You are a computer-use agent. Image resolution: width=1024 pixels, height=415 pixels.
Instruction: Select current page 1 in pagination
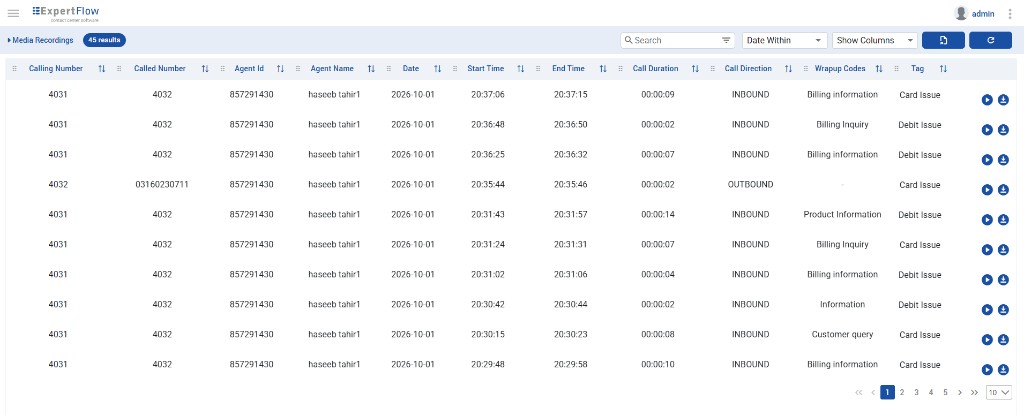888,392
